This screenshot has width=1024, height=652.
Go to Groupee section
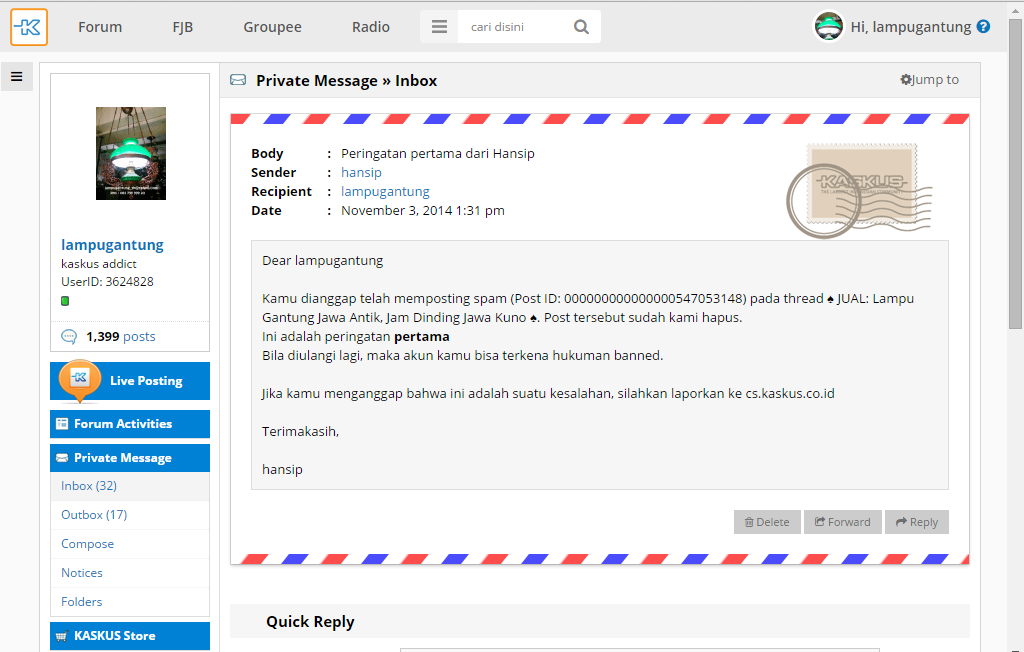(x=272, y=27)
